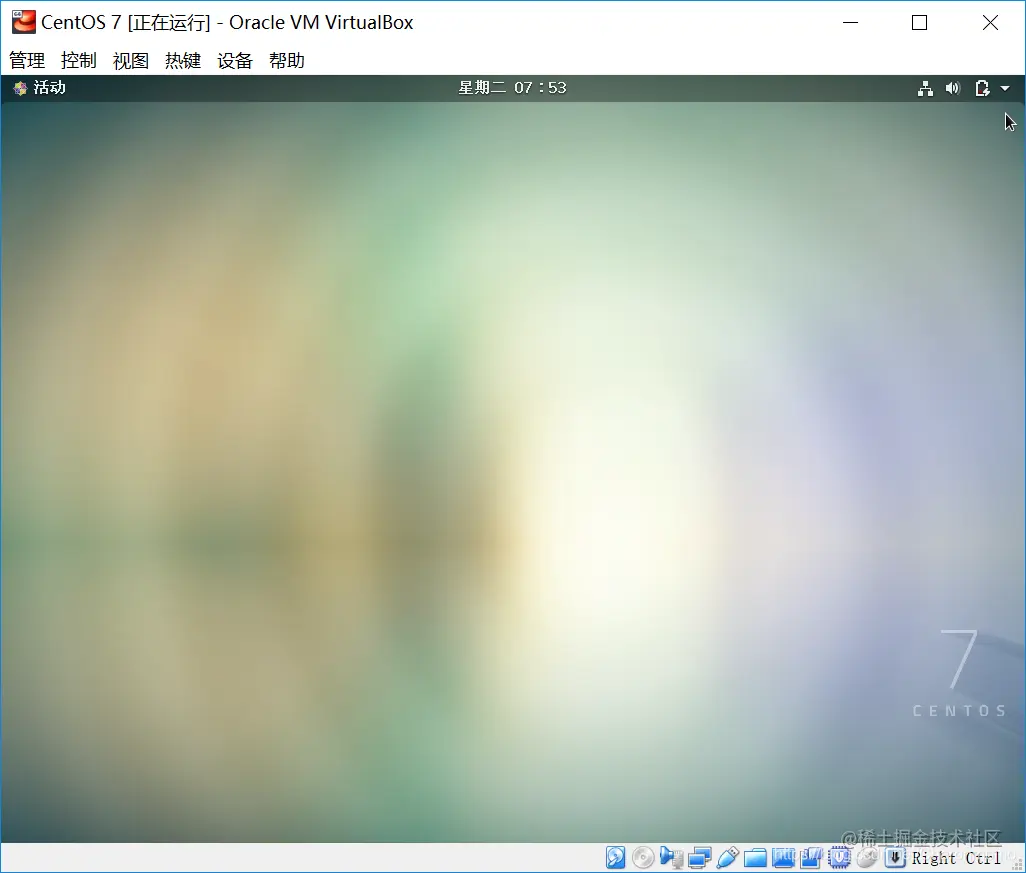Viewport: 1026px width, 873px height.
Task: Open the 控制 menu
Action: (x=79, y=61)
